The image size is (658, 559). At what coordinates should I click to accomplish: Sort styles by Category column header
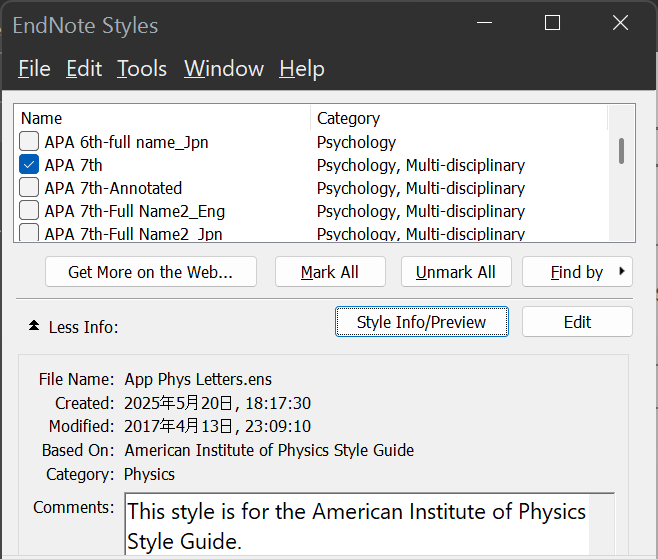click(459, 118)
